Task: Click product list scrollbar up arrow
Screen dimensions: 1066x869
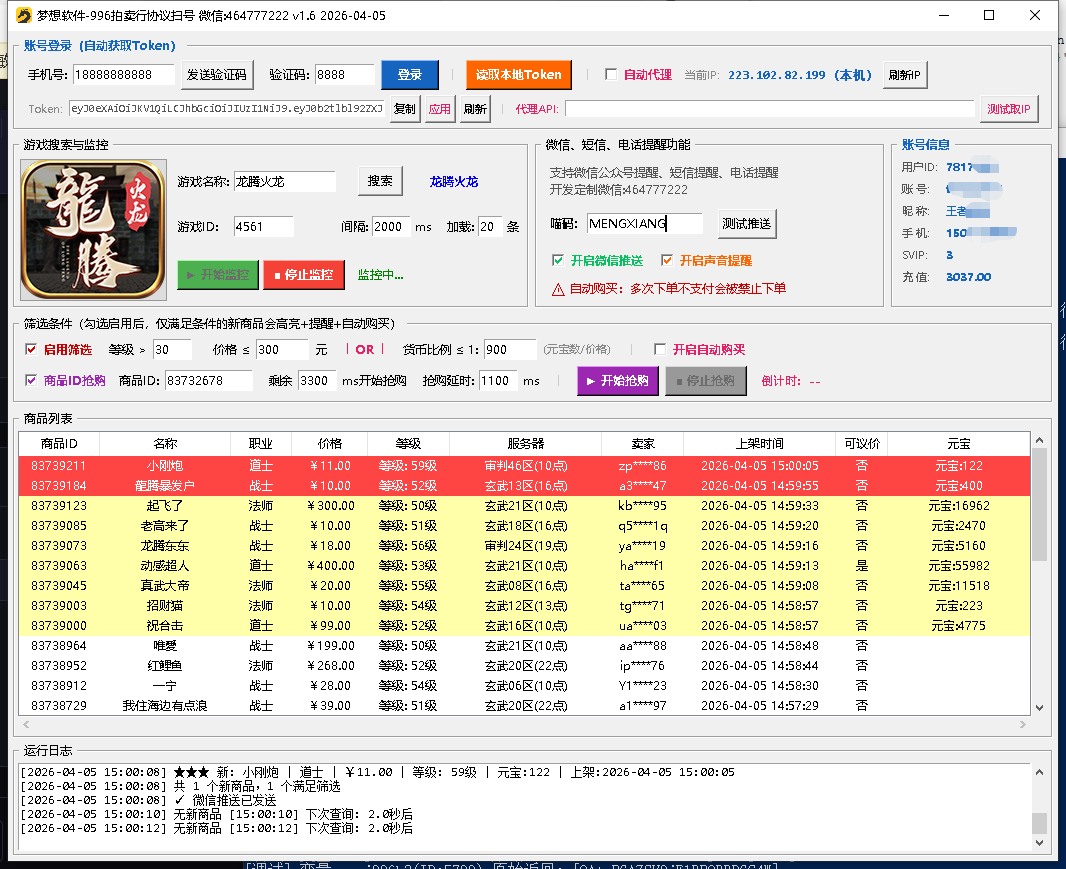Action: (x=1039, y=441)
